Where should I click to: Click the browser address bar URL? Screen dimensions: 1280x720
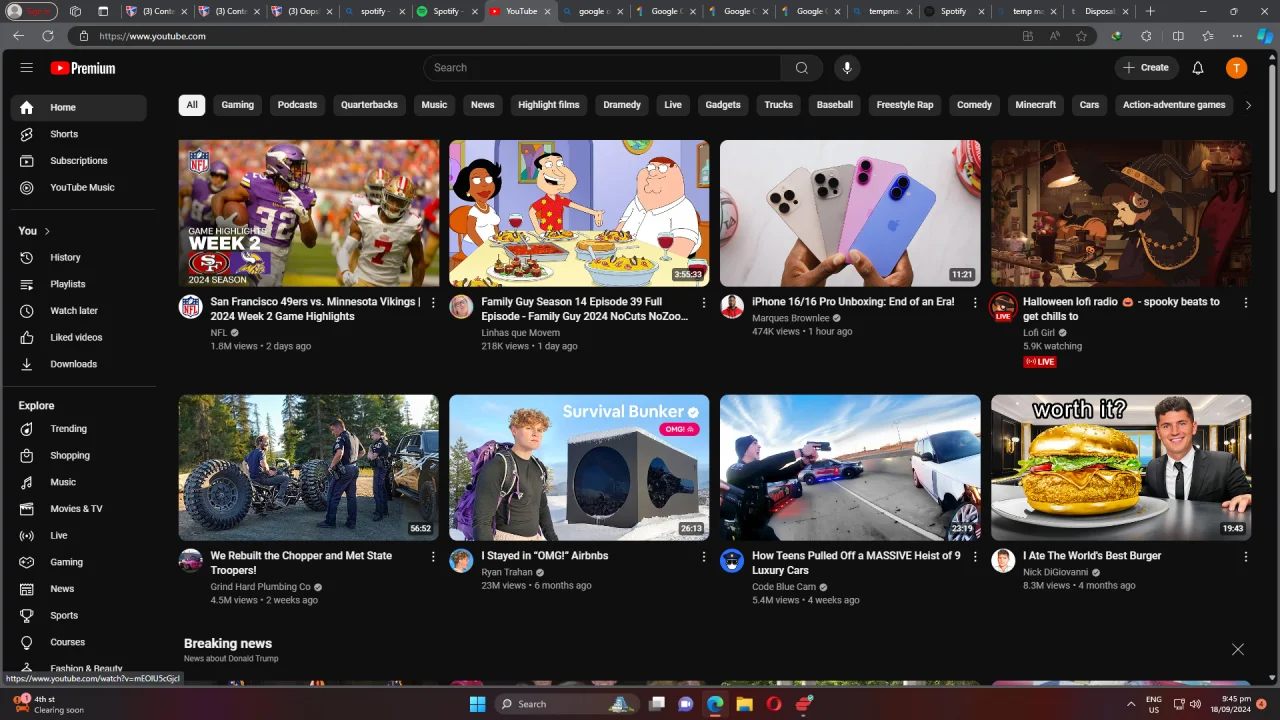[x=152, y=36]
